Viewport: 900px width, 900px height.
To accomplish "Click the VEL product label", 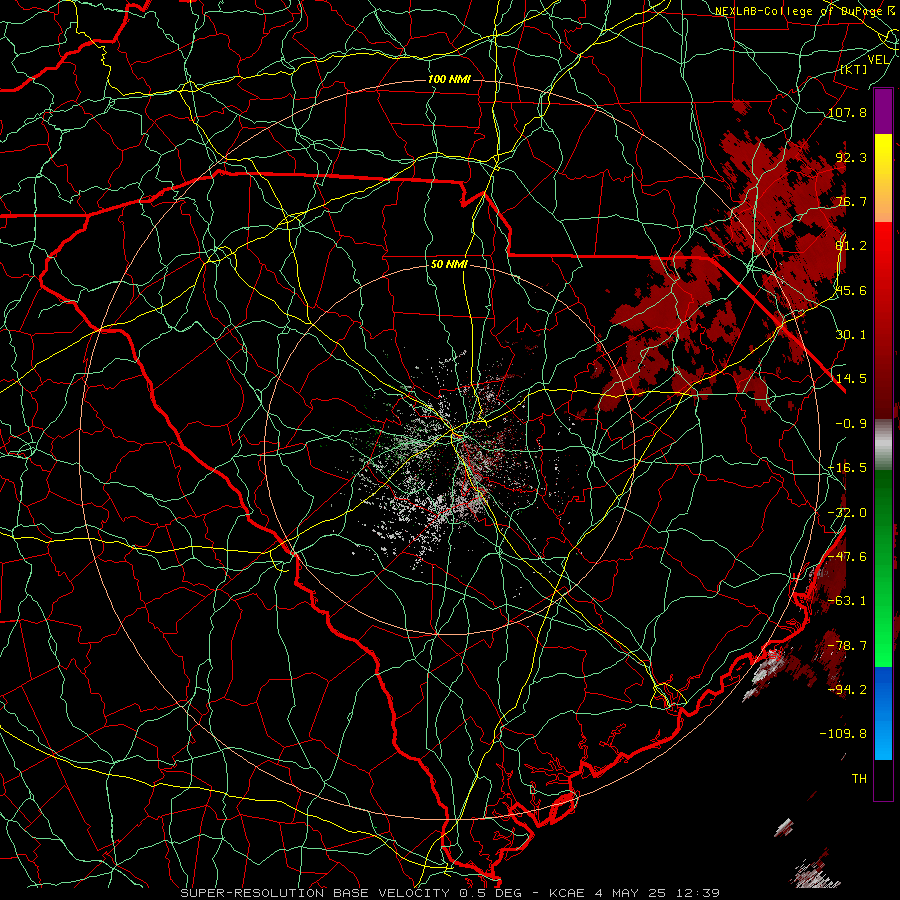I will click(x=878, y=60).
